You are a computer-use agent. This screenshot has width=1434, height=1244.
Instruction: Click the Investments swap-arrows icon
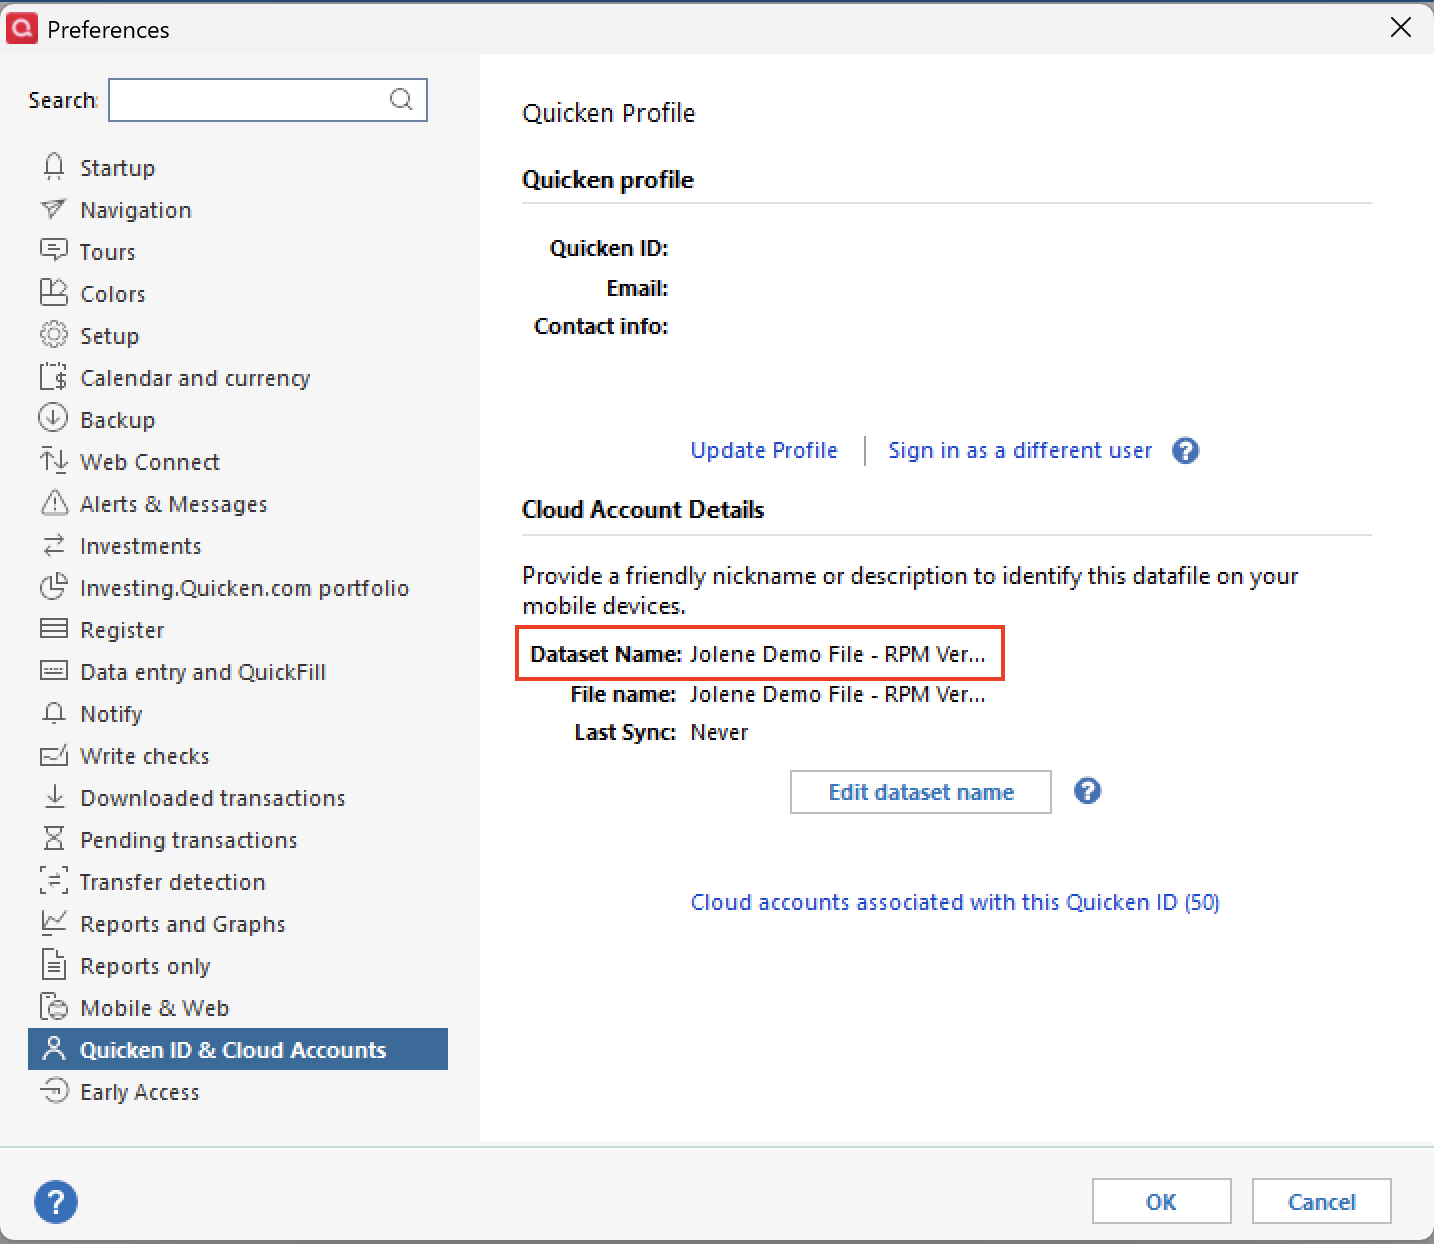54,545
